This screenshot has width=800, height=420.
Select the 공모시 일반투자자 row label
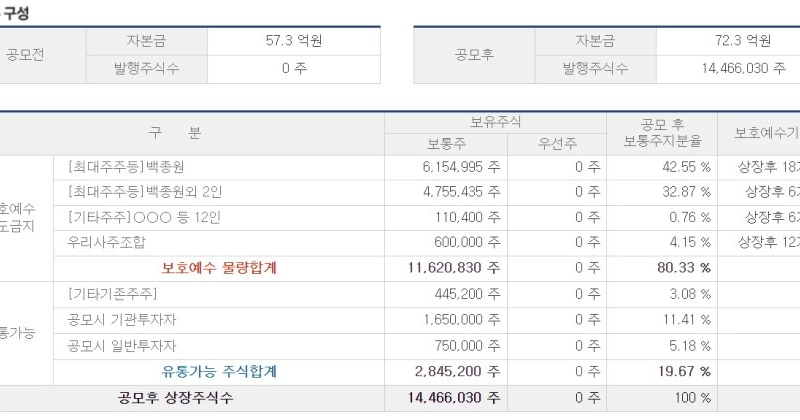pyautogui.click(x=122, y=345)
